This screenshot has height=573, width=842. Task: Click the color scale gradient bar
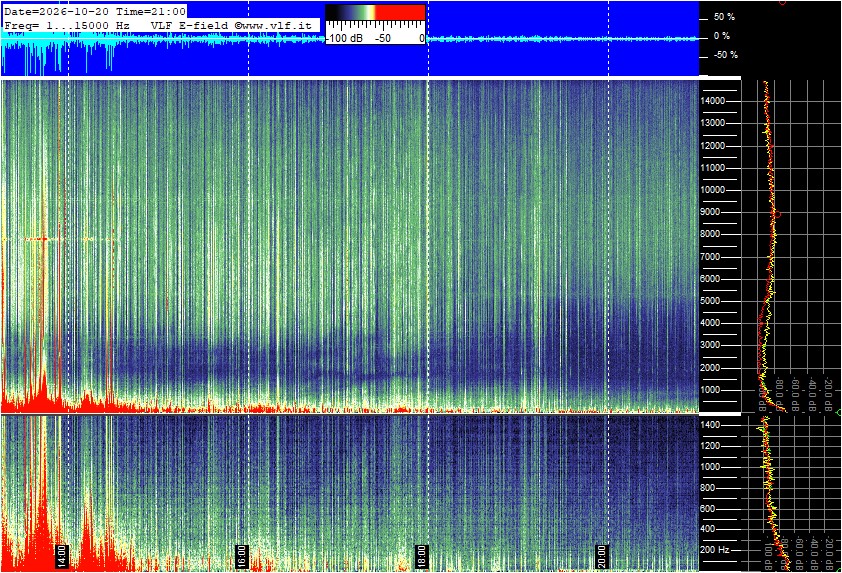[x=375, y=12]
